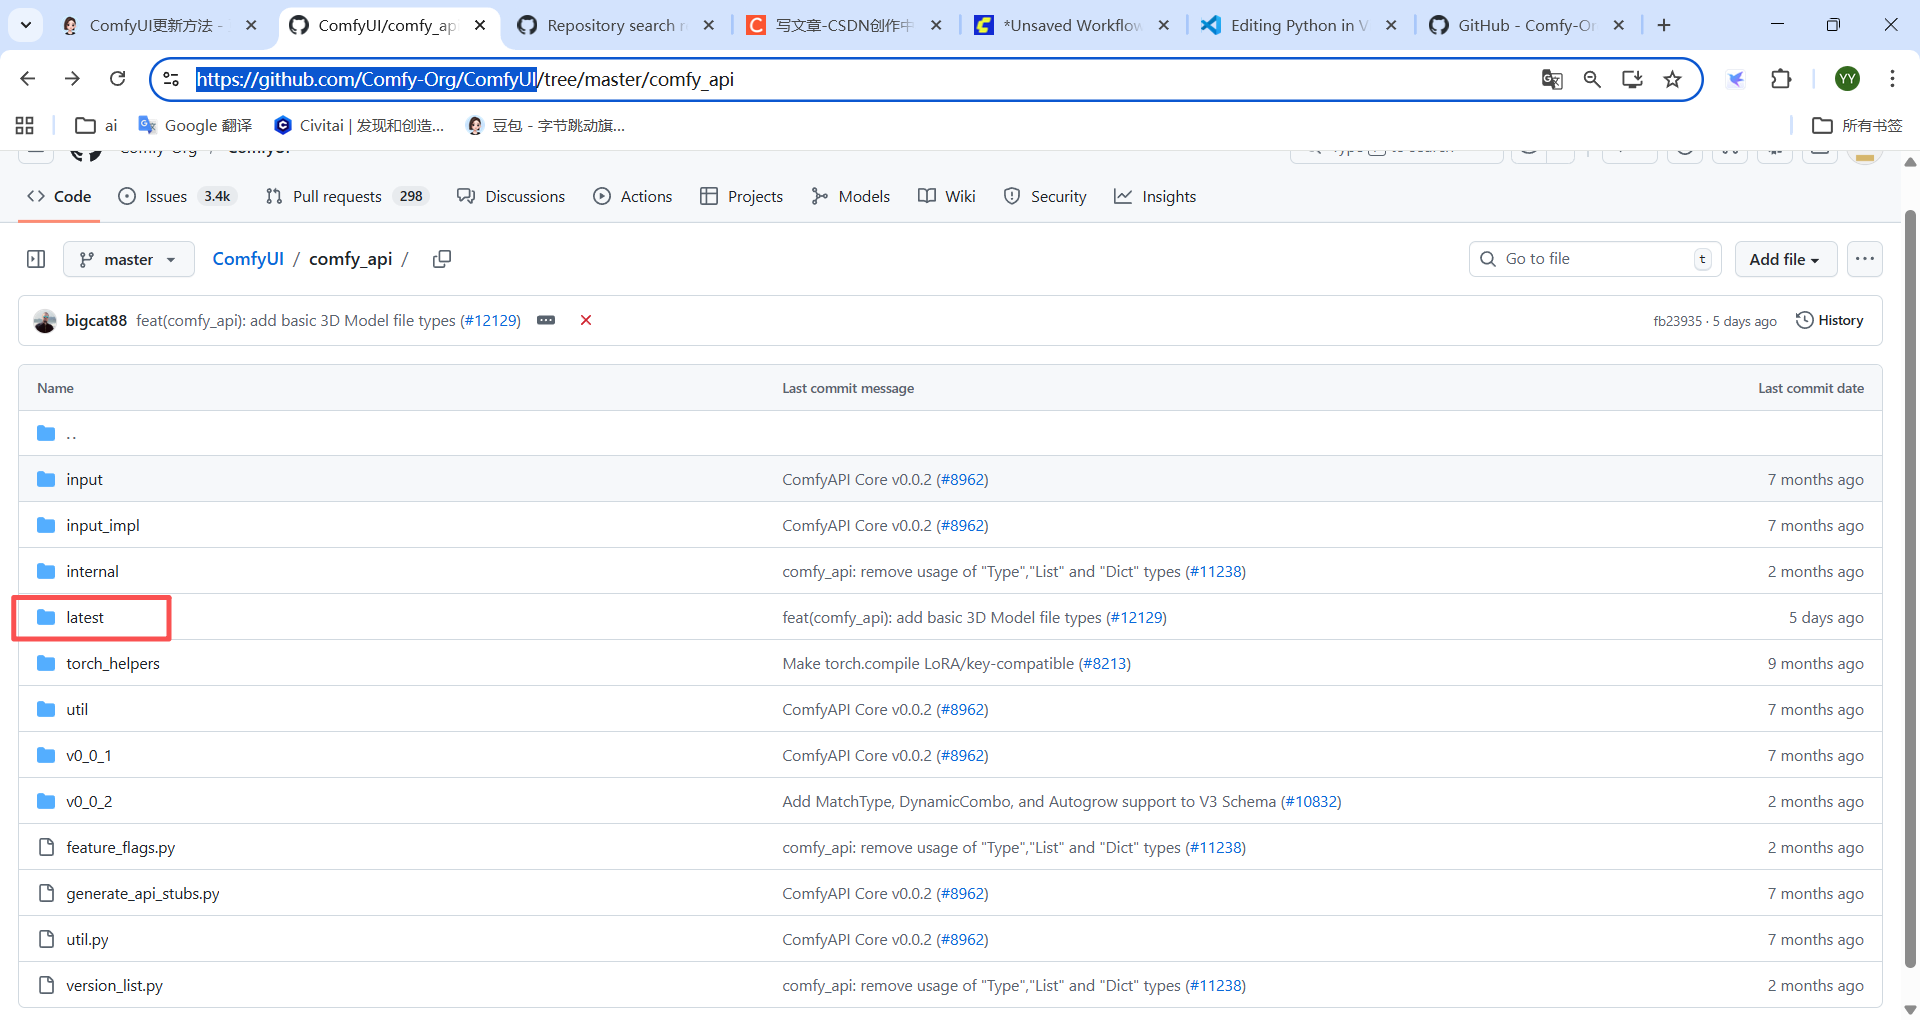This screenshot has width=1920, height=1020.
Task: Open the internal folder
Action: tap(92, 571)
